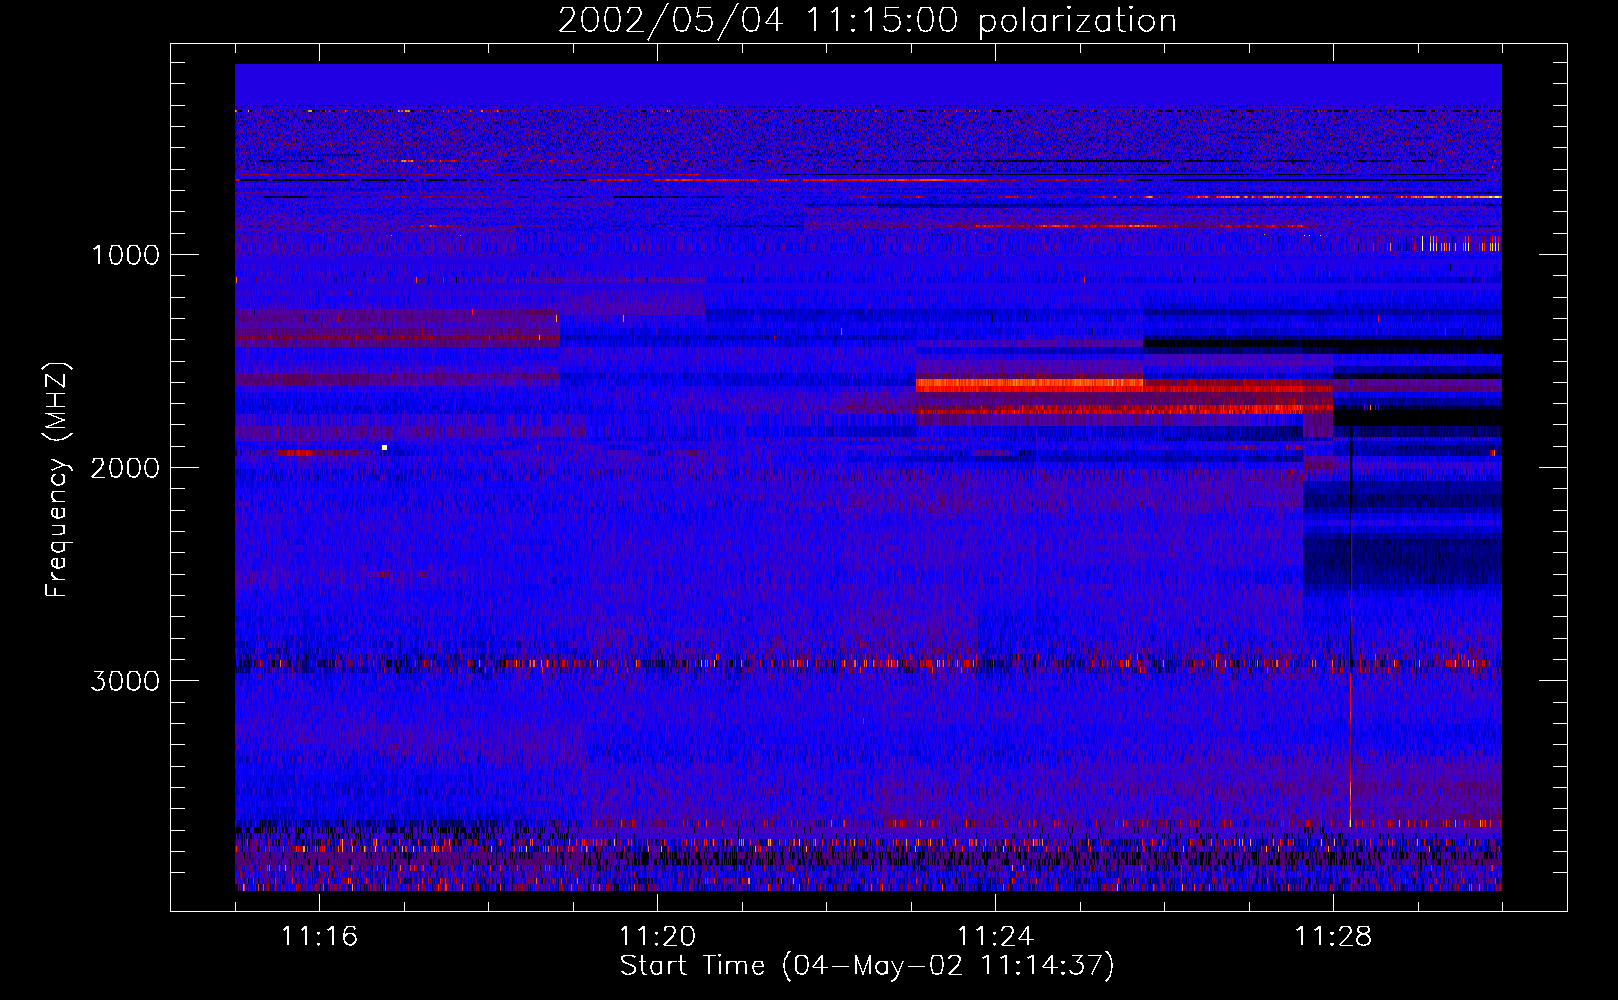
Task: Click the 11:20 time tick label
Action: 657,937
